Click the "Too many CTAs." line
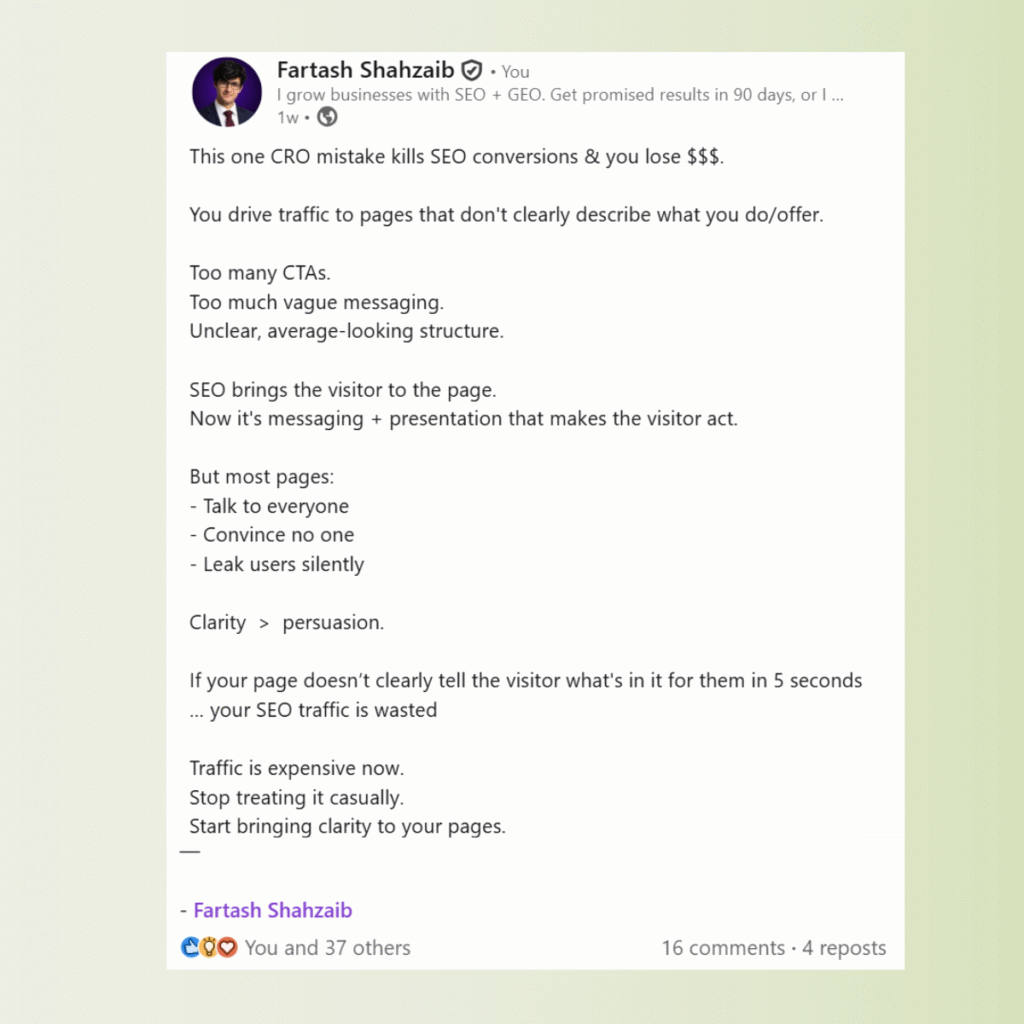 coord(260,273)
